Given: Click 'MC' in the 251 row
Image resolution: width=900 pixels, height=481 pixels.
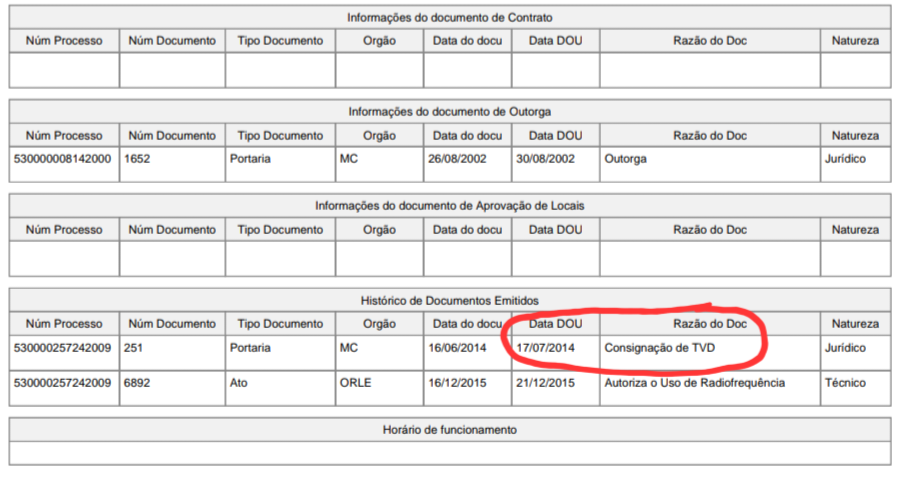Looking at the screenshot, I should (x=349, y=348).
